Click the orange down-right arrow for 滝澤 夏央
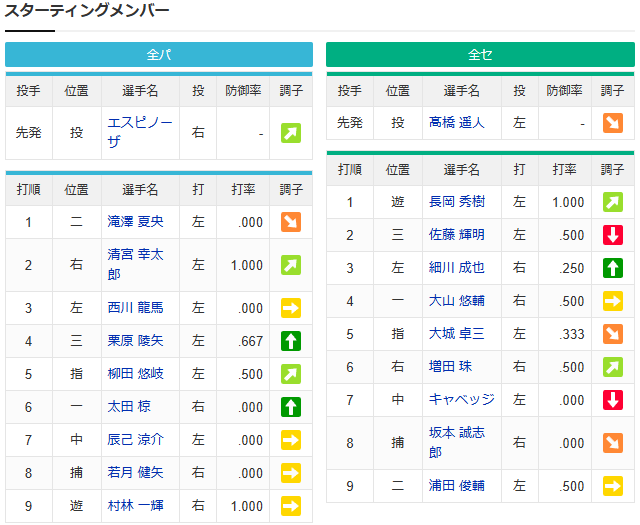 [291, 222]
